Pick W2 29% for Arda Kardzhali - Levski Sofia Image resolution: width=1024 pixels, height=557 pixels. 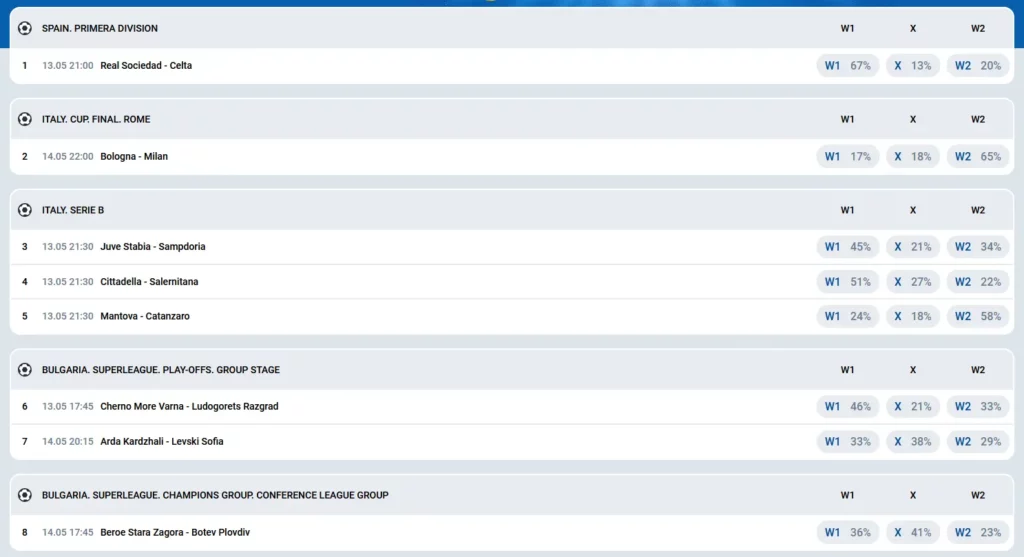point(978,441)
